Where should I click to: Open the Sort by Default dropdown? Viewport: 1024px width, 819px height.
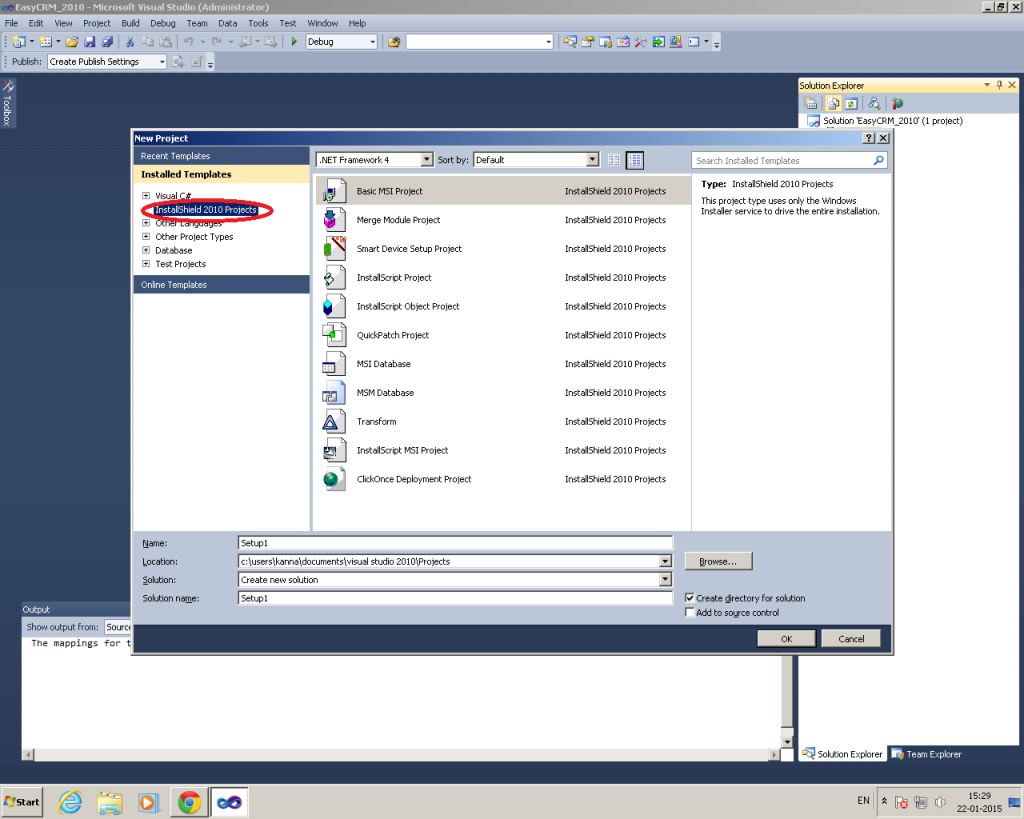pos(592,159)
